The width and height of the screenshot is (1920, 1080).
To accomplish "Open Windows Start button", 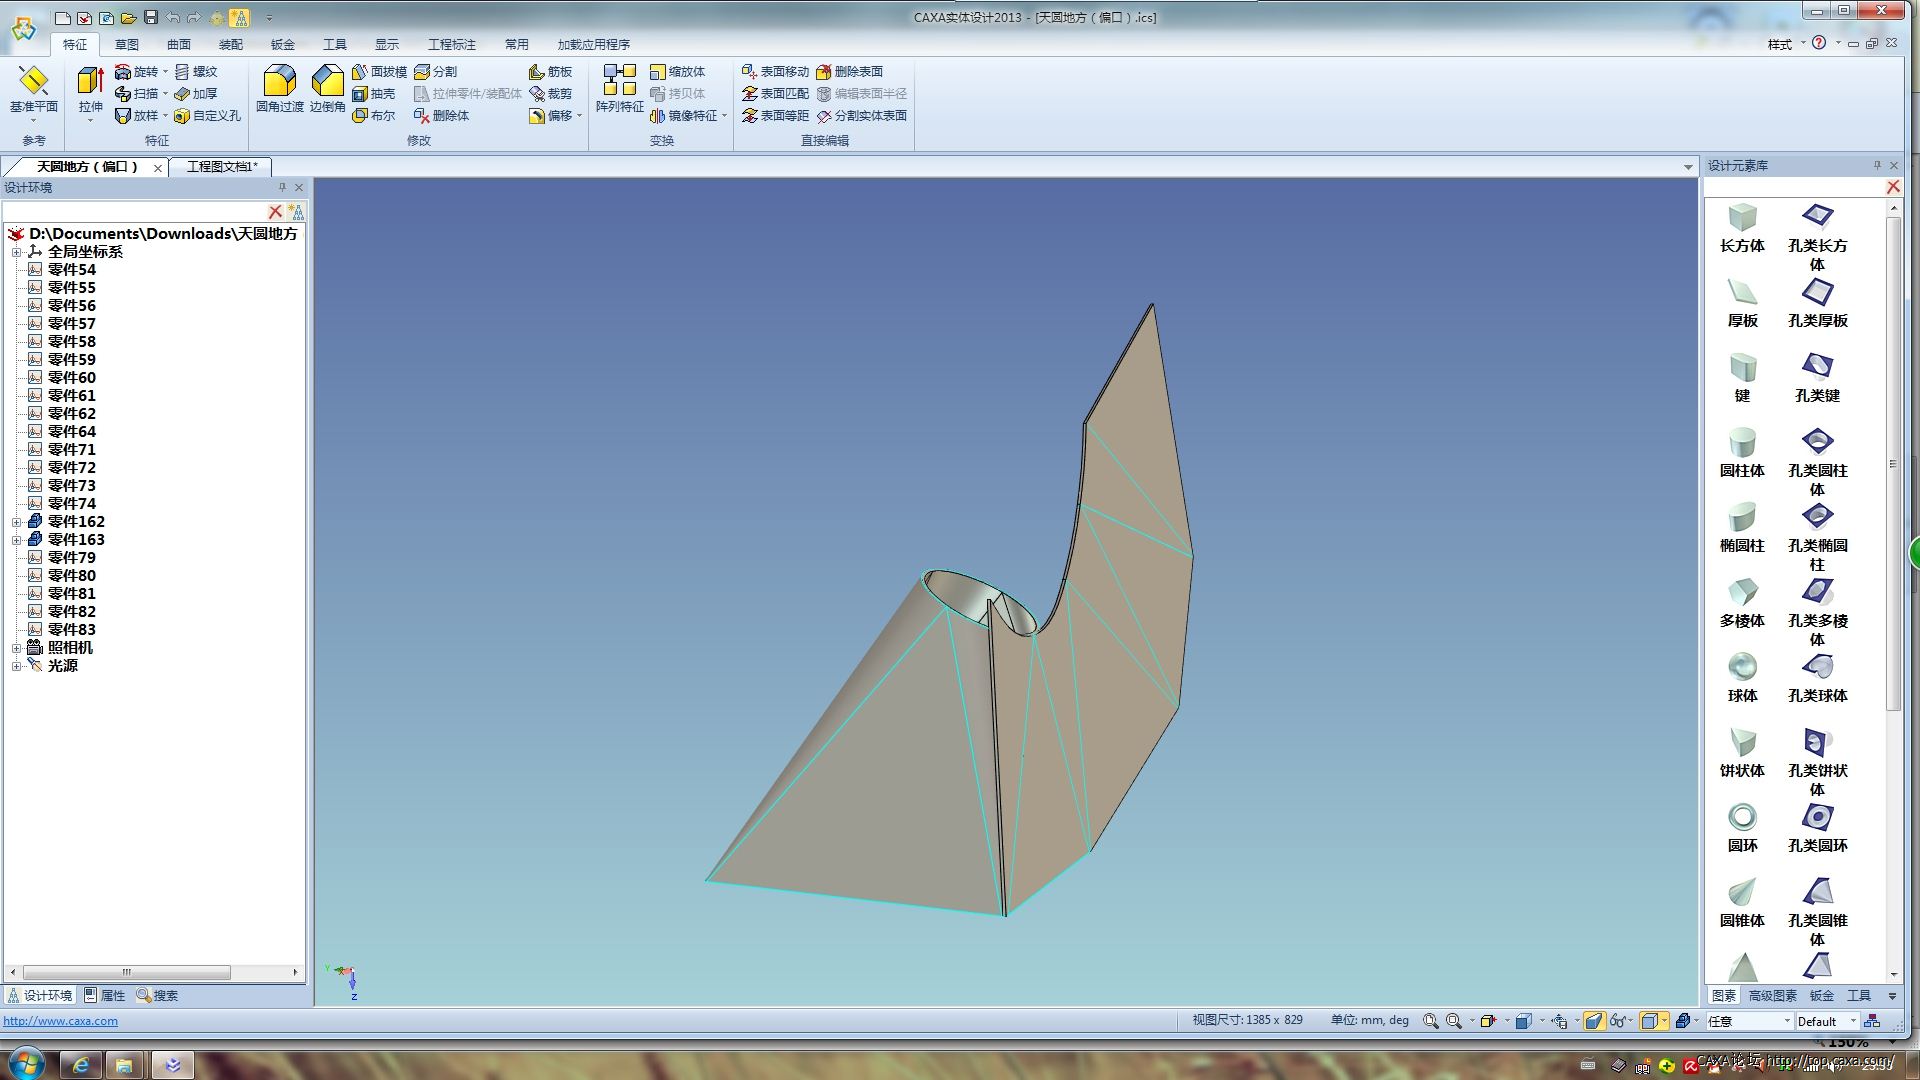I will pyautogui.click(x=25, y=1062).
